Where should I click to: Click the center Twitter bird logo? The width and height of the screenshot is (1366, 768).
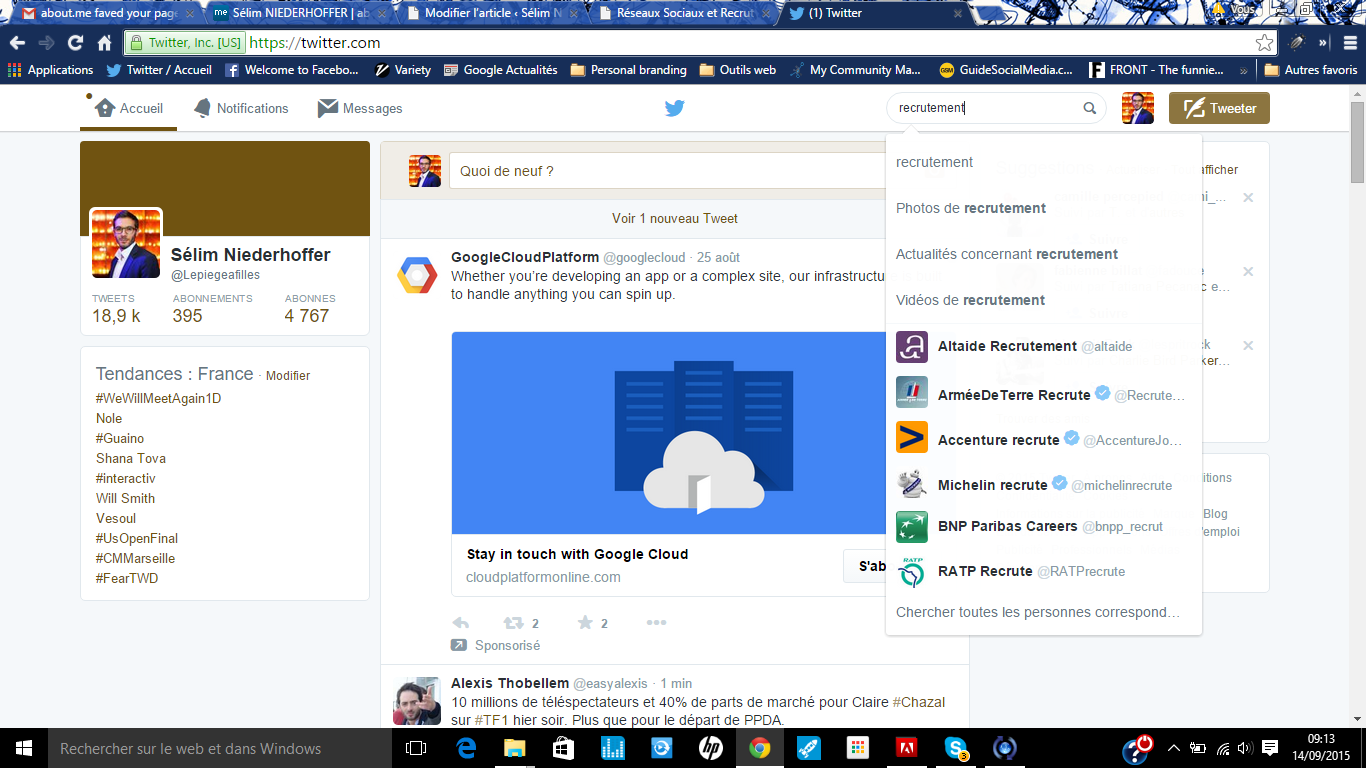pyautogui.click(x=675, y=108)
